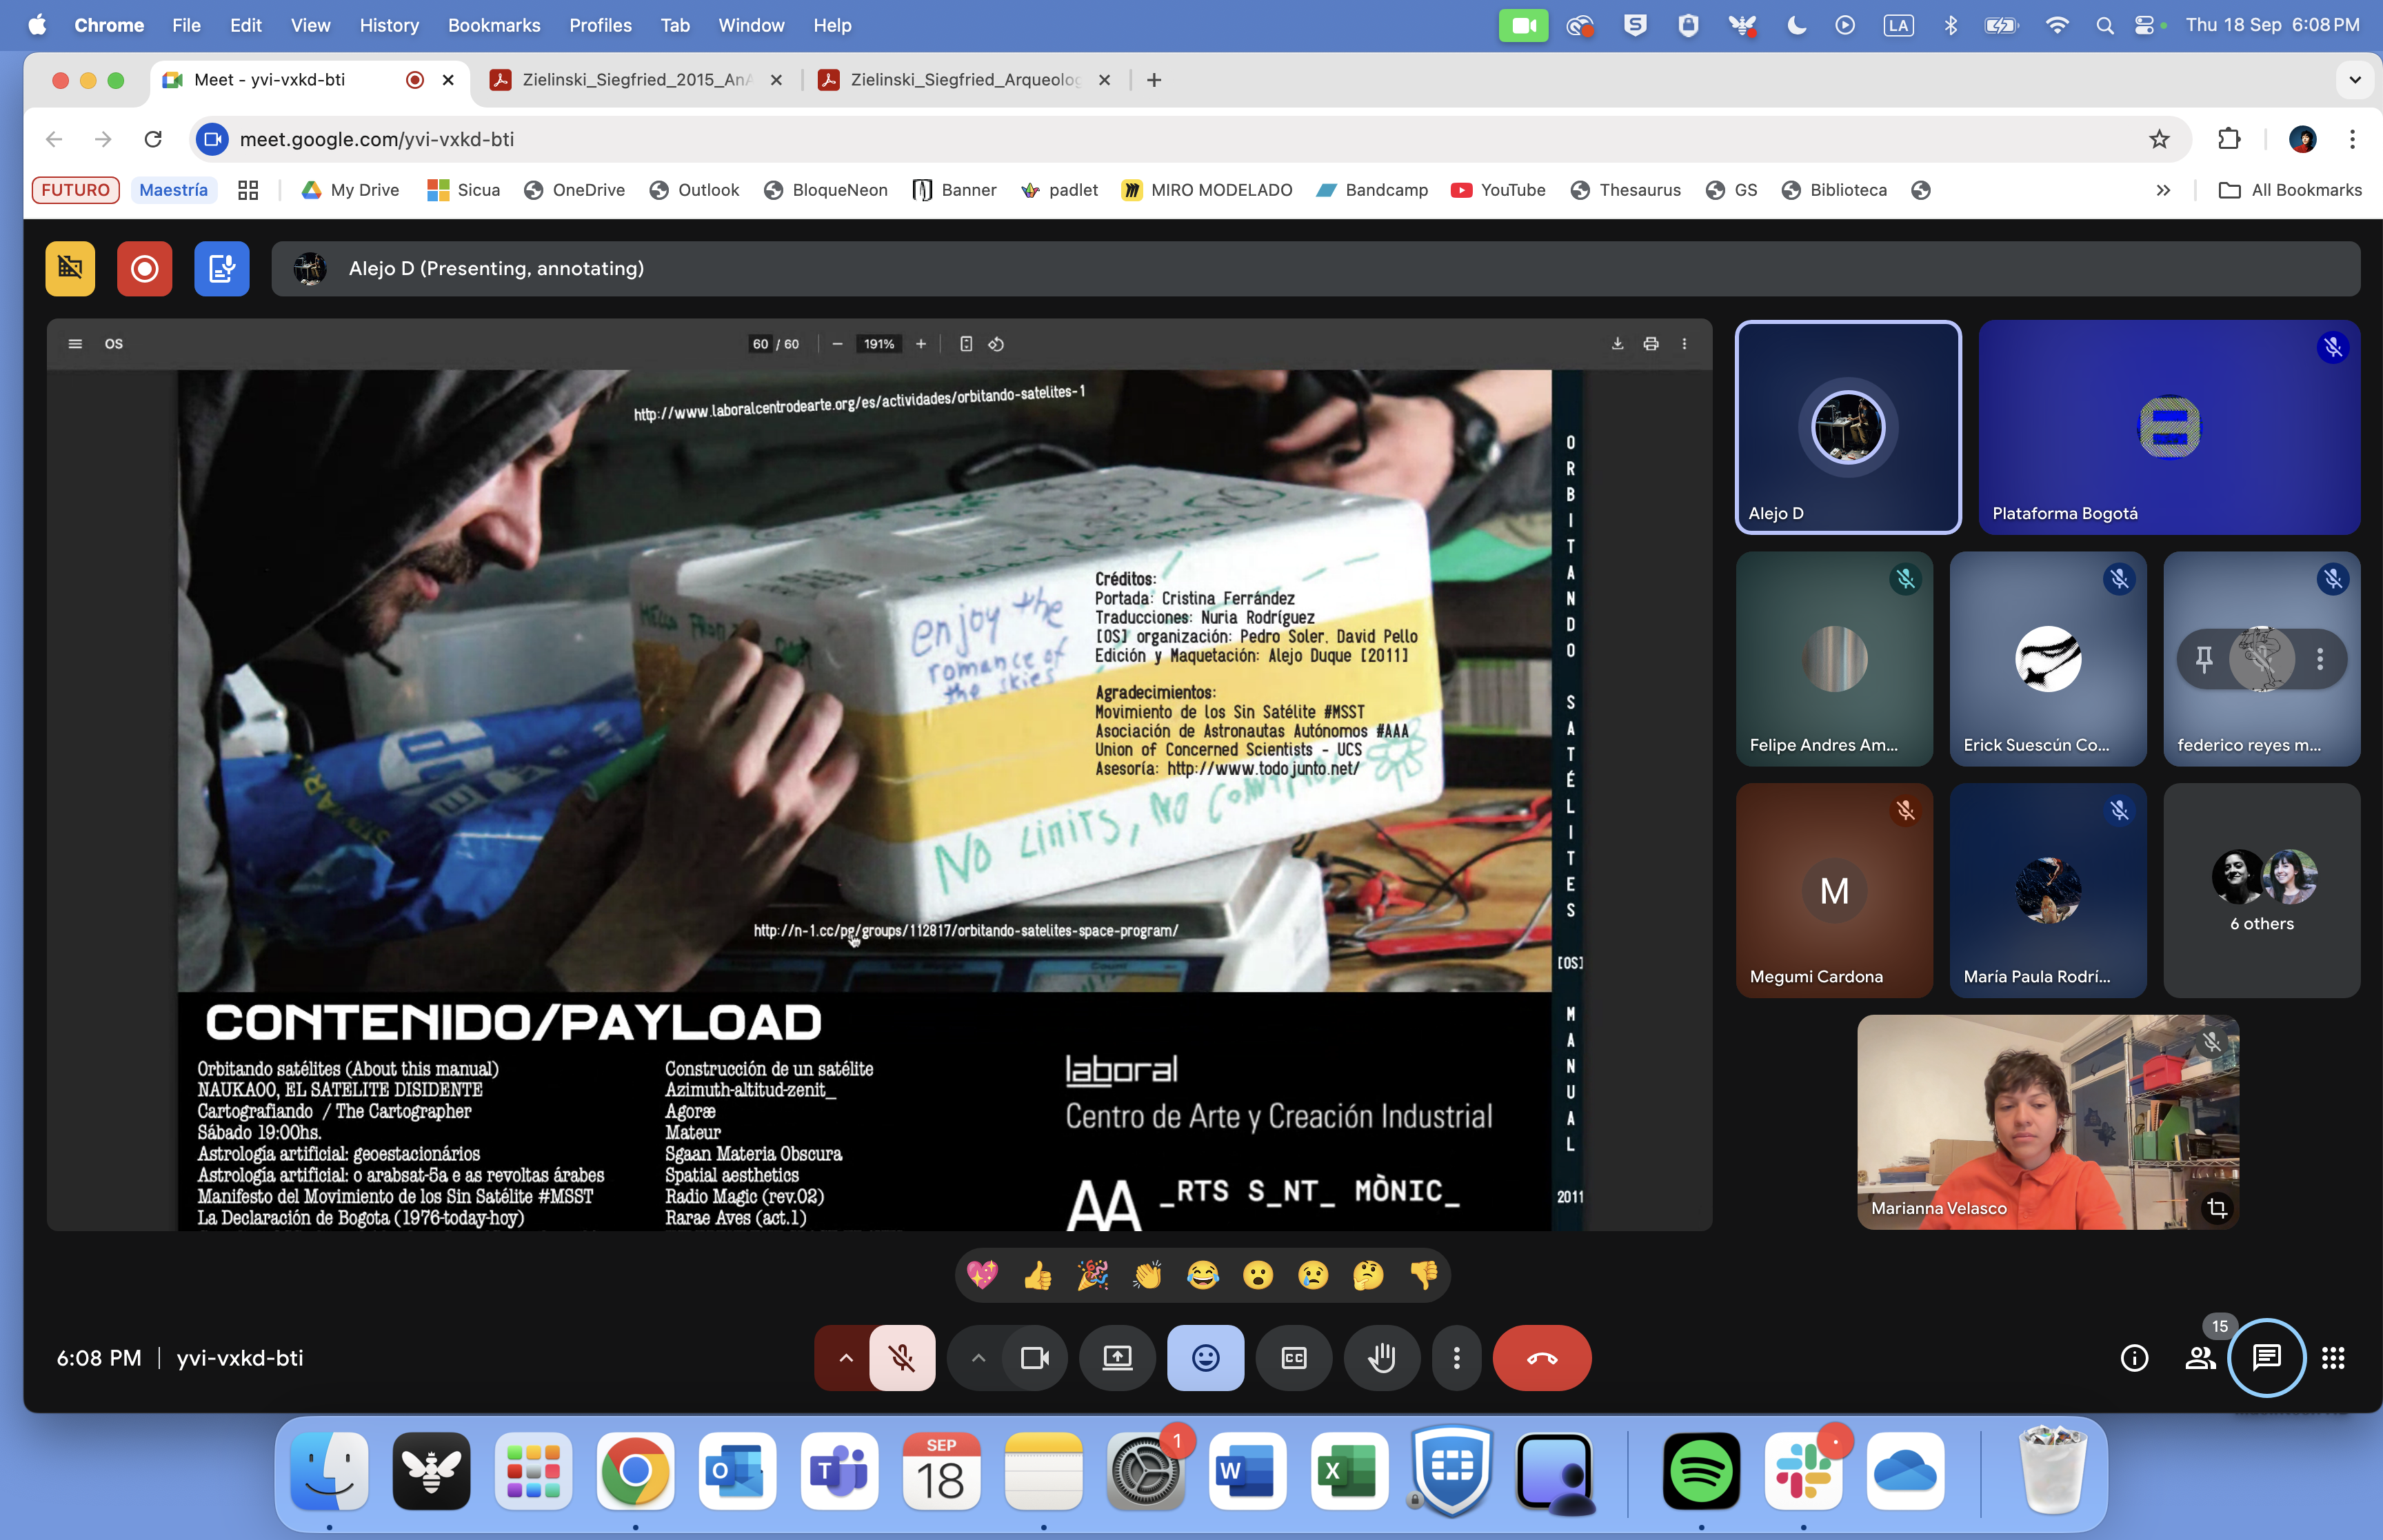Send the thumbs up reaction
Viewport: 2383px width, 1540px height.
tap(1038, 1275)
